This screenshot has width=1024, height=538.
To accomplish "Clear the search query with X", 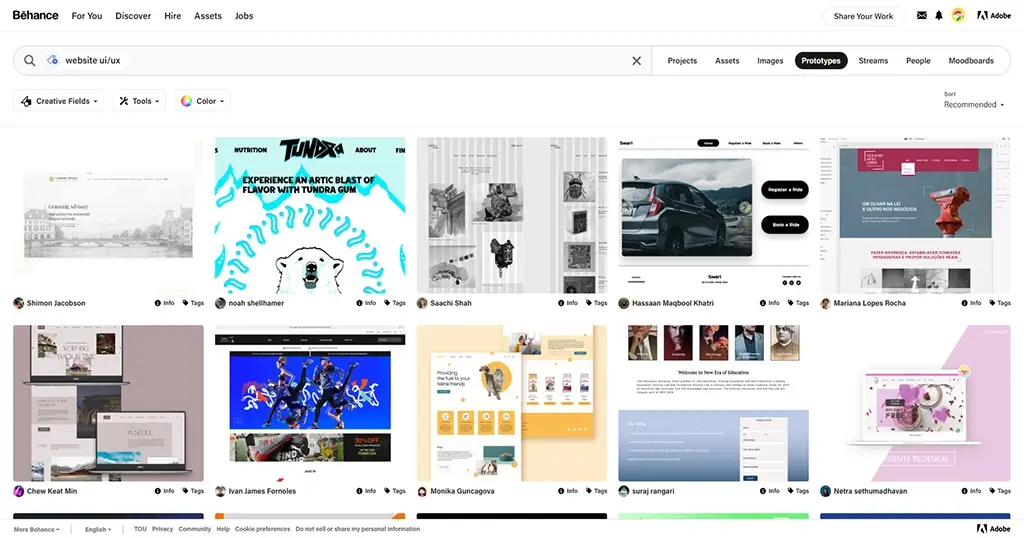I will (636, 61).
